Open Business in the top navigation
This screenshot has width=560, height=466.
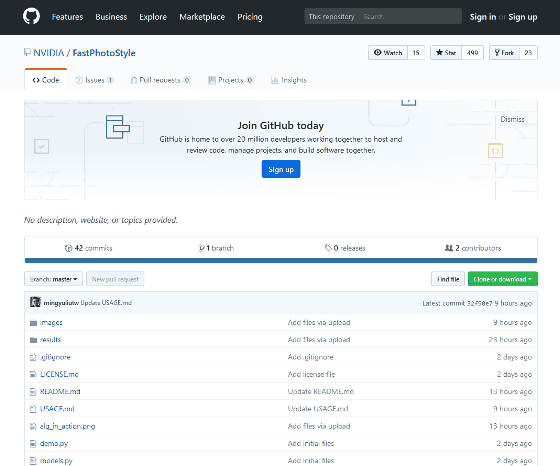[111, 17]
